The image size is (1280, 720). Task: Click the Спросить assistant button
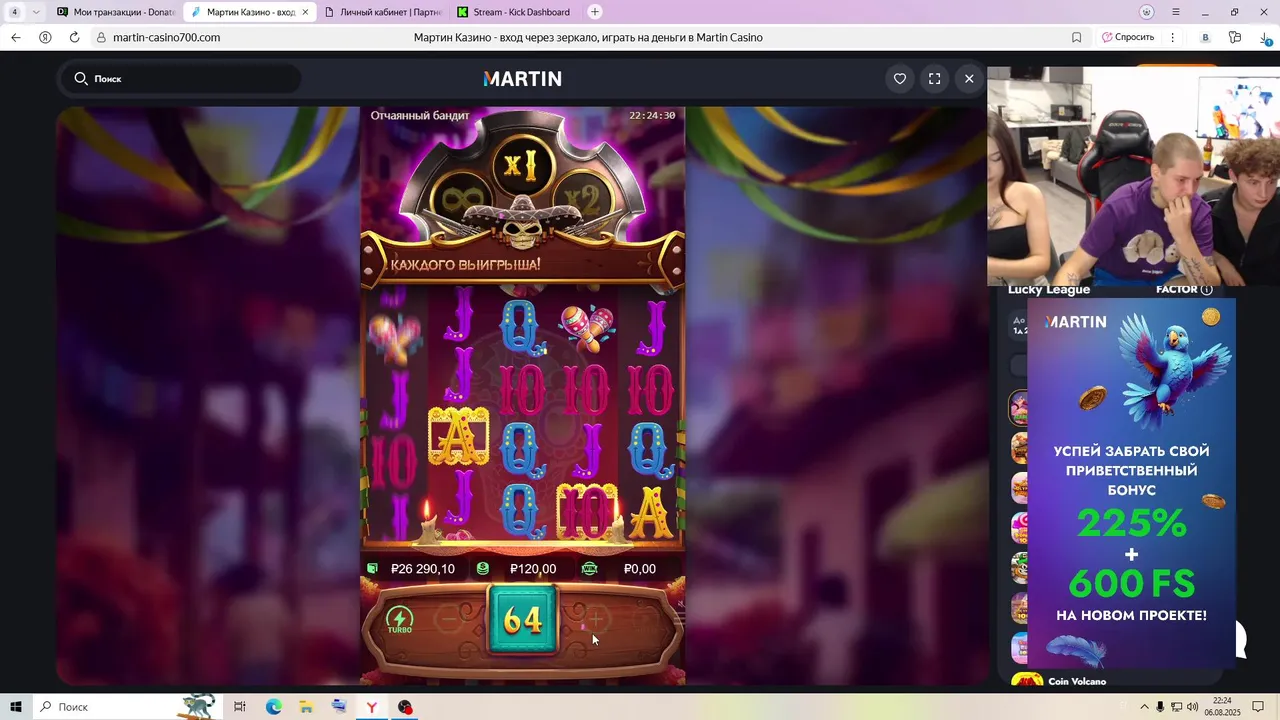click(1128, 37)
